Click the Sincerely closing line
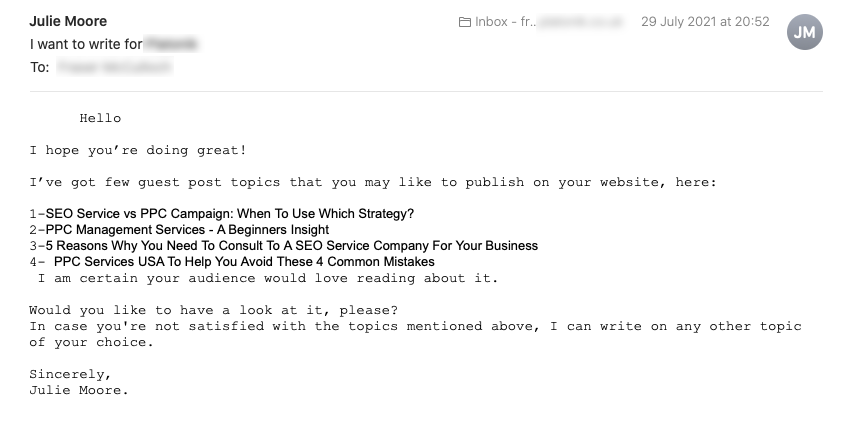The height and width of the screenshot is (427, 850). pyautogui.click(x=70, y=374)
